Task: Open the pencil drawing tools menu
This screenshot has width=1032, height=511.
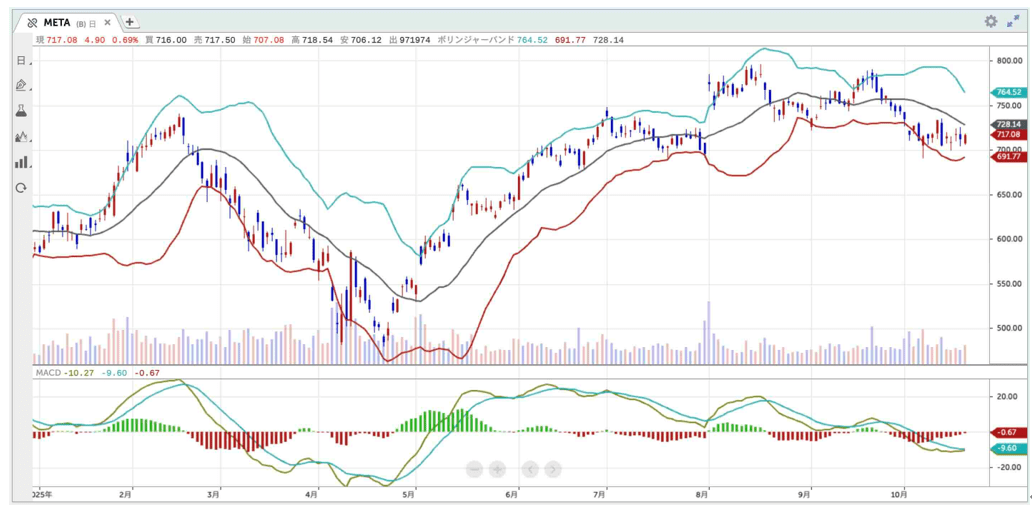Action: click(x=21, y=86)
